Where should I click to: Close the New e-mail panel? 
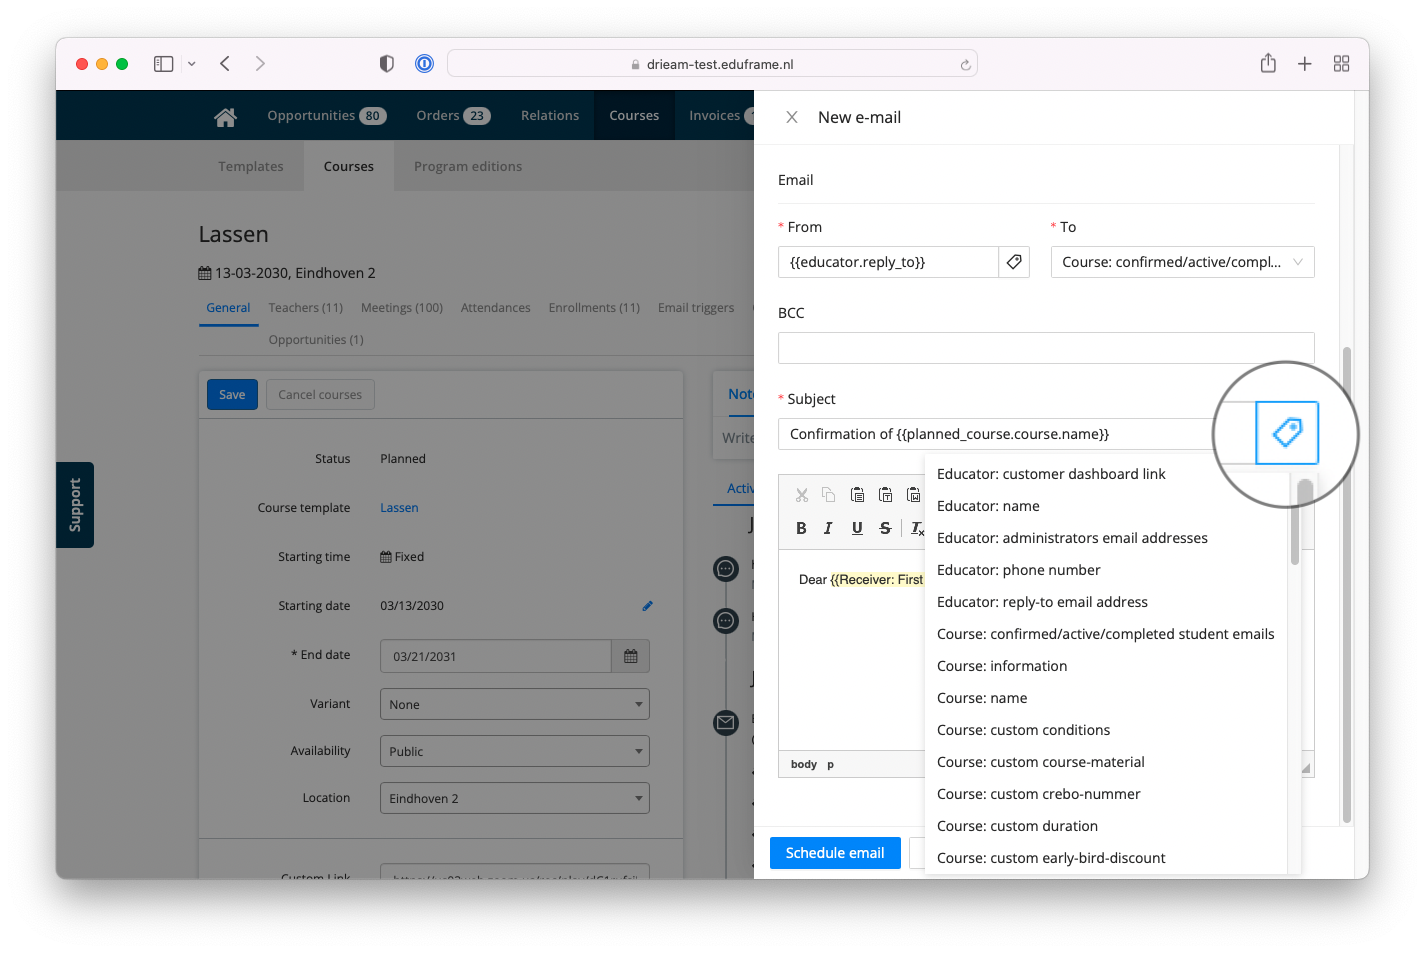pyautogui.click(x=791, y=117)
